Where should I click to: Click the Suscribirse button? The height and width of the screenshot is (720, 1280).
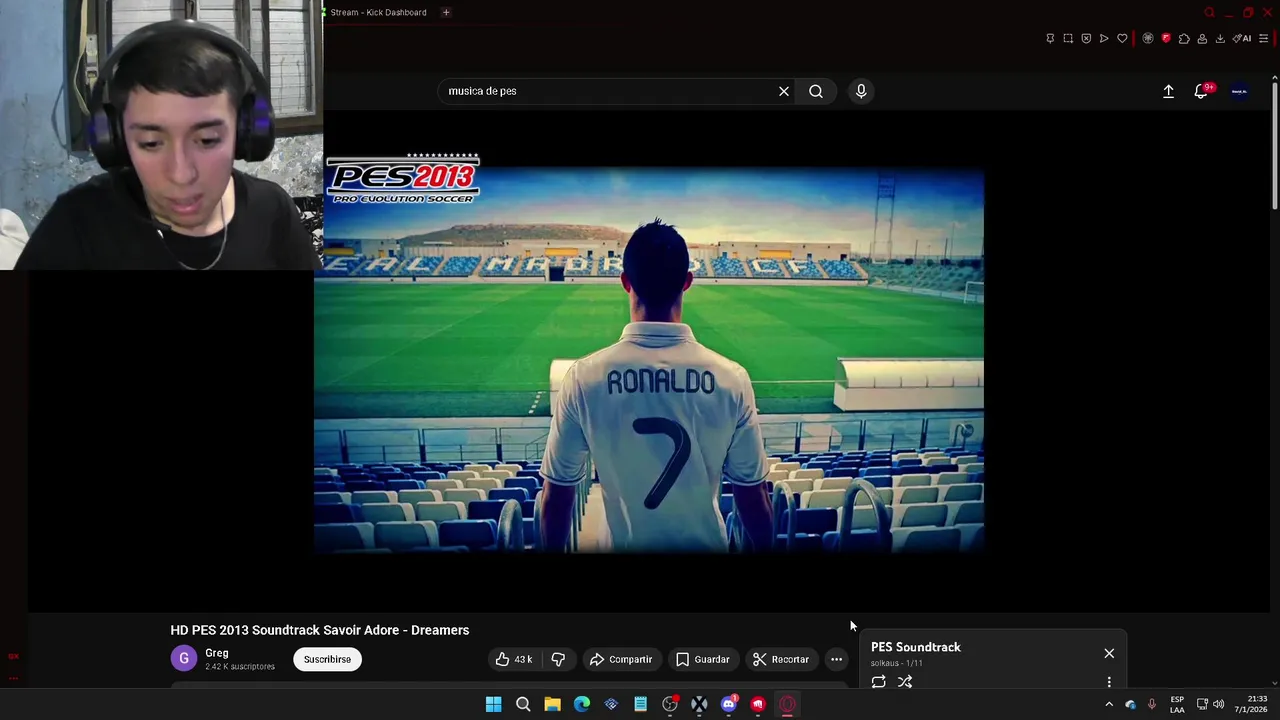coord(327,659)
